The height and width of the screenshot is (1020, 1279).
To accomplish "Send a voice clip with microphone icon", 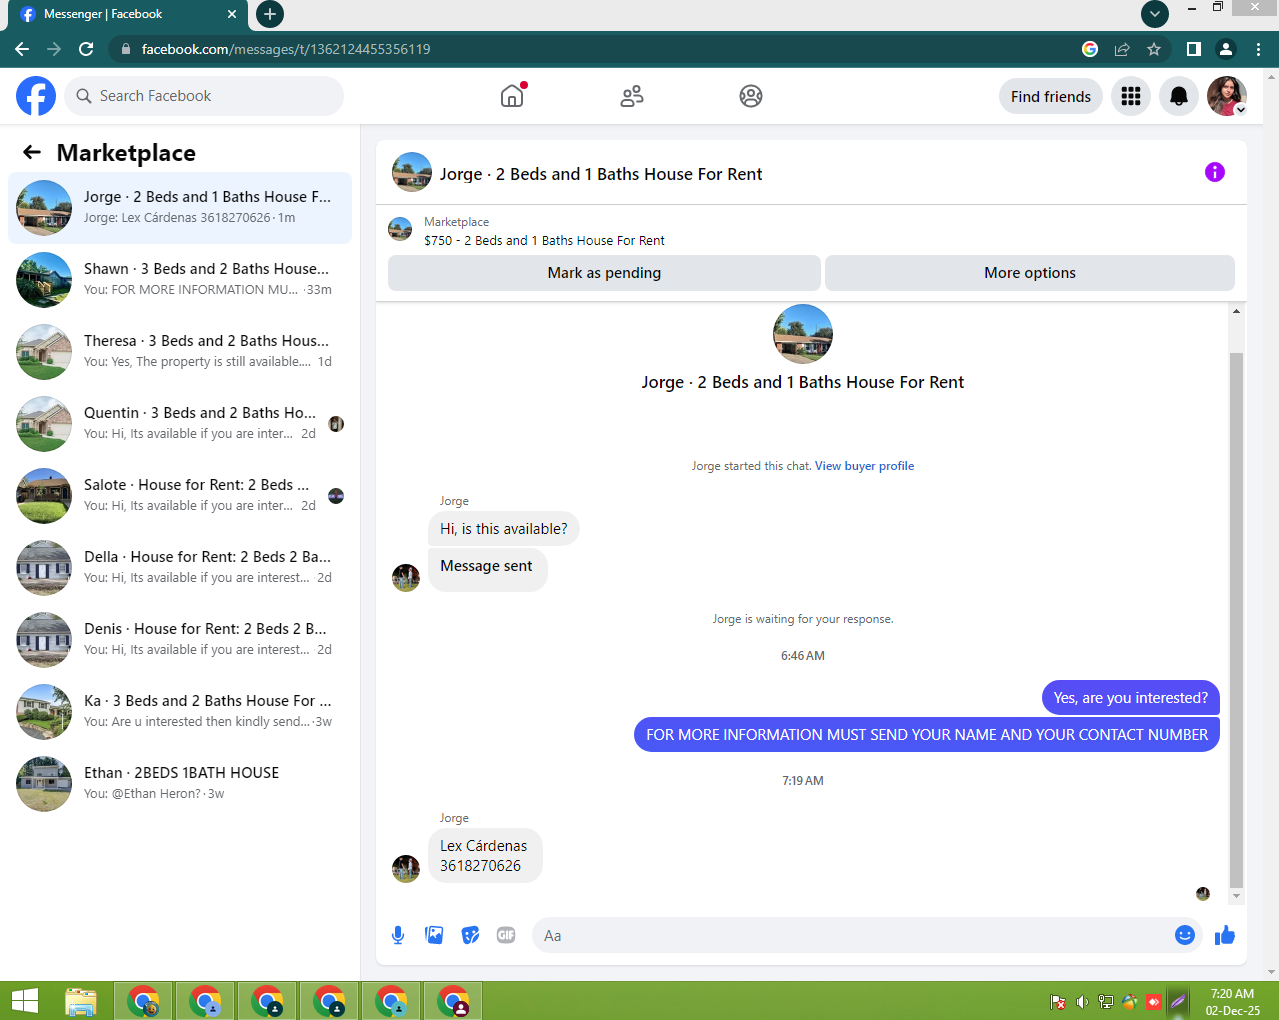I will coord(398,935).
